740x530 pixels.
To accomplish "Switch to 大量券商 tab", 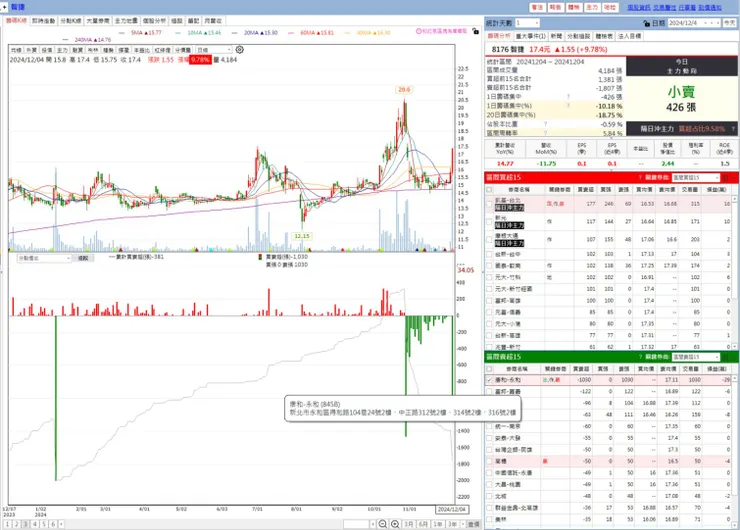I will [x=98, y=21].
